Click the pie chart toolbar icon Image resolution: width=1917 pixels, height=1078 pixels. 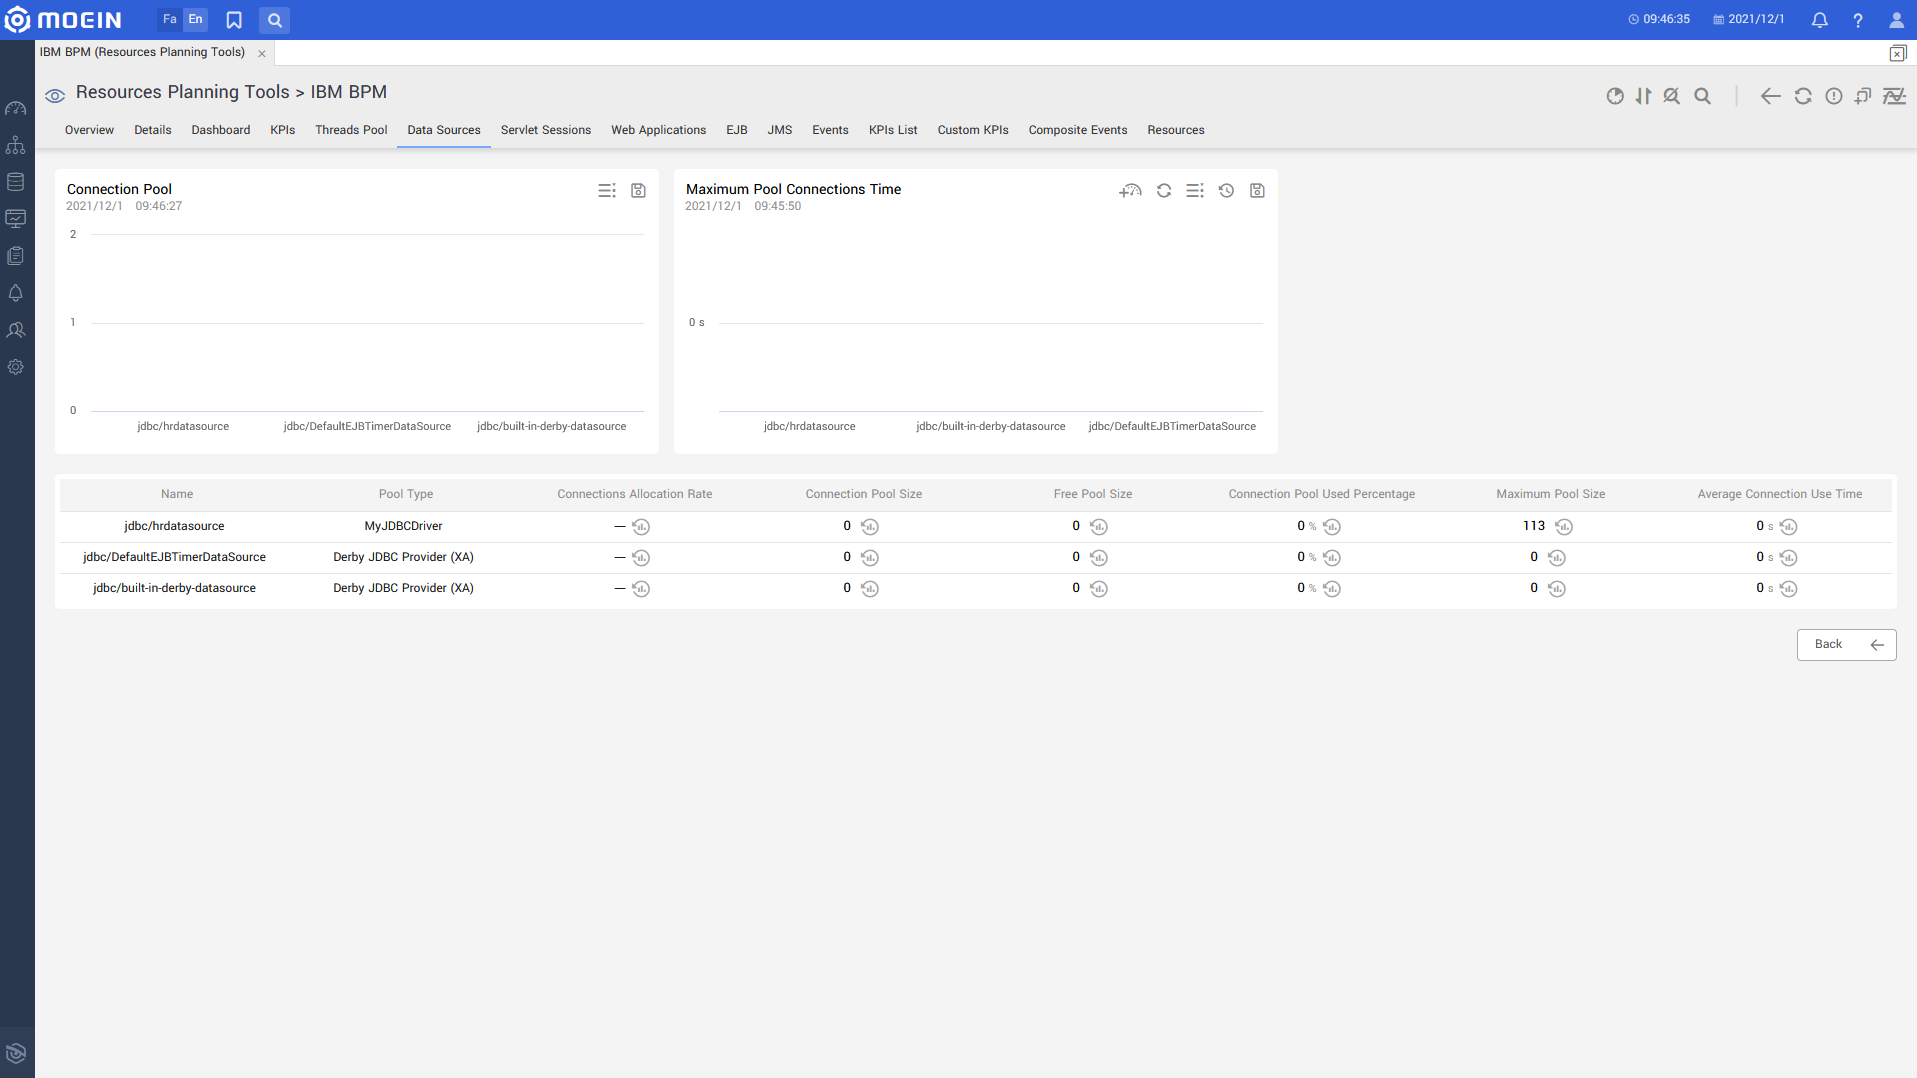tap(1615, 96)
